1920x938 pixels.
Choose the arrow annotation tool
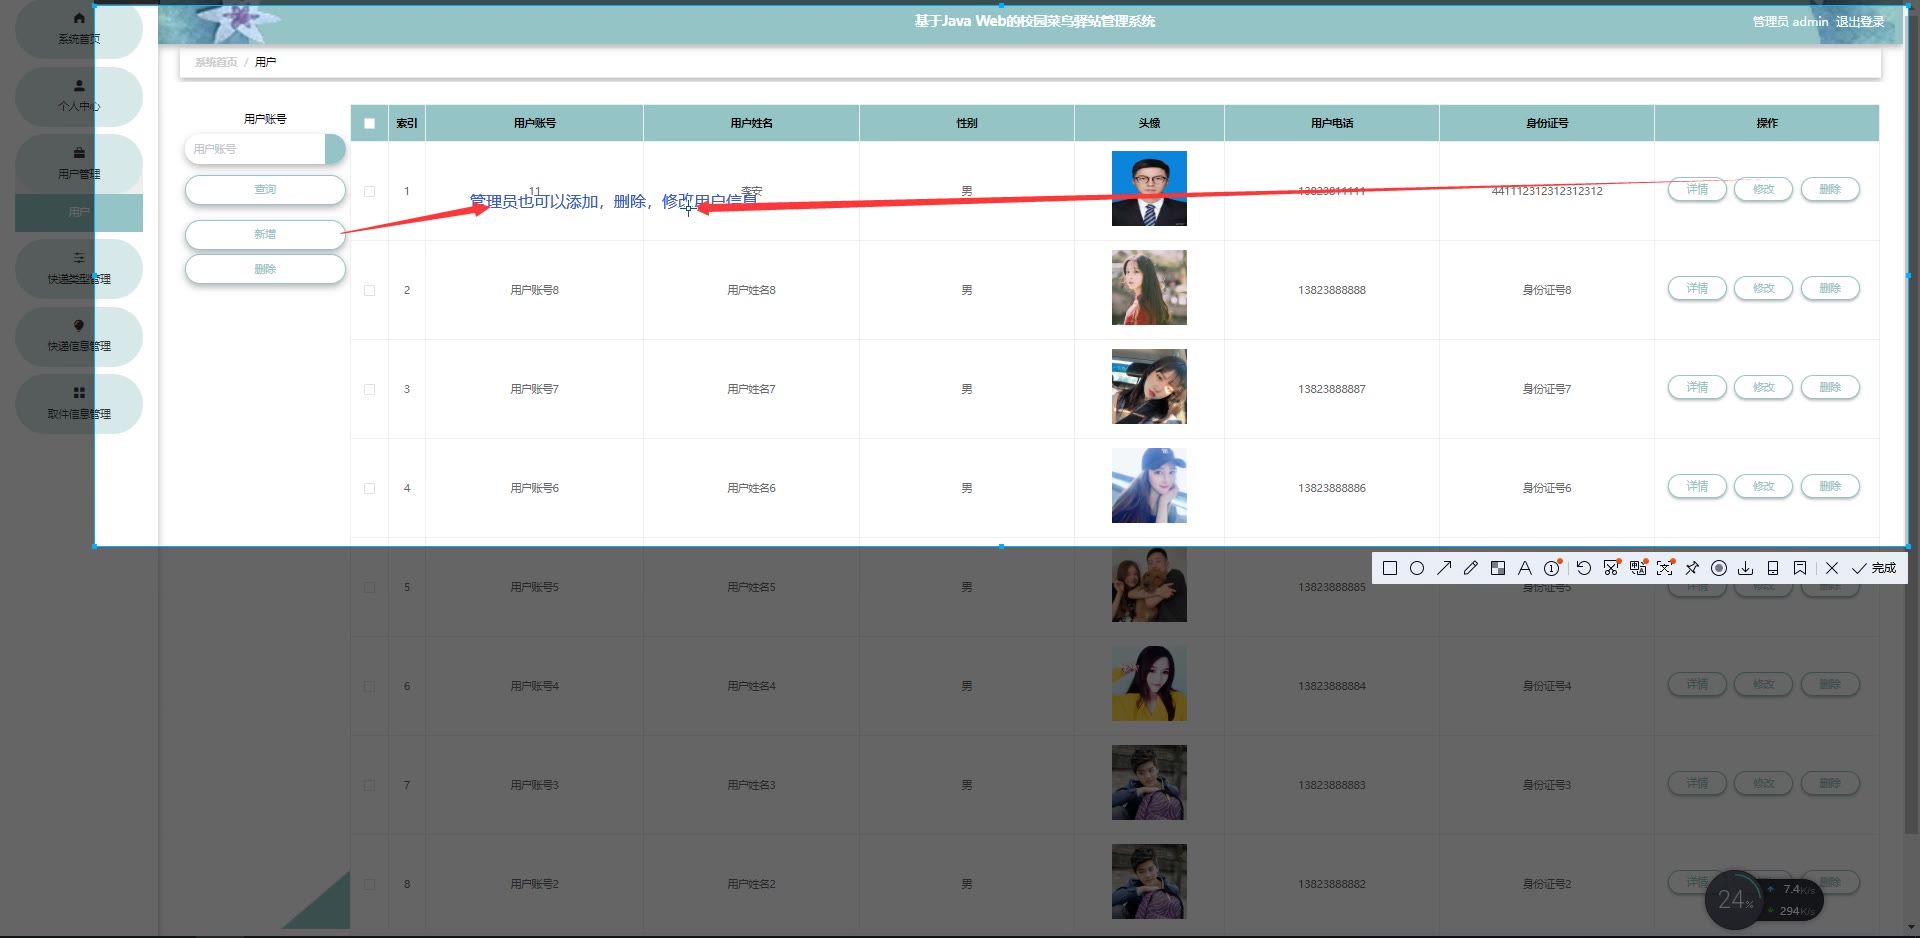pyautogui.click(x=1444, y=568)
